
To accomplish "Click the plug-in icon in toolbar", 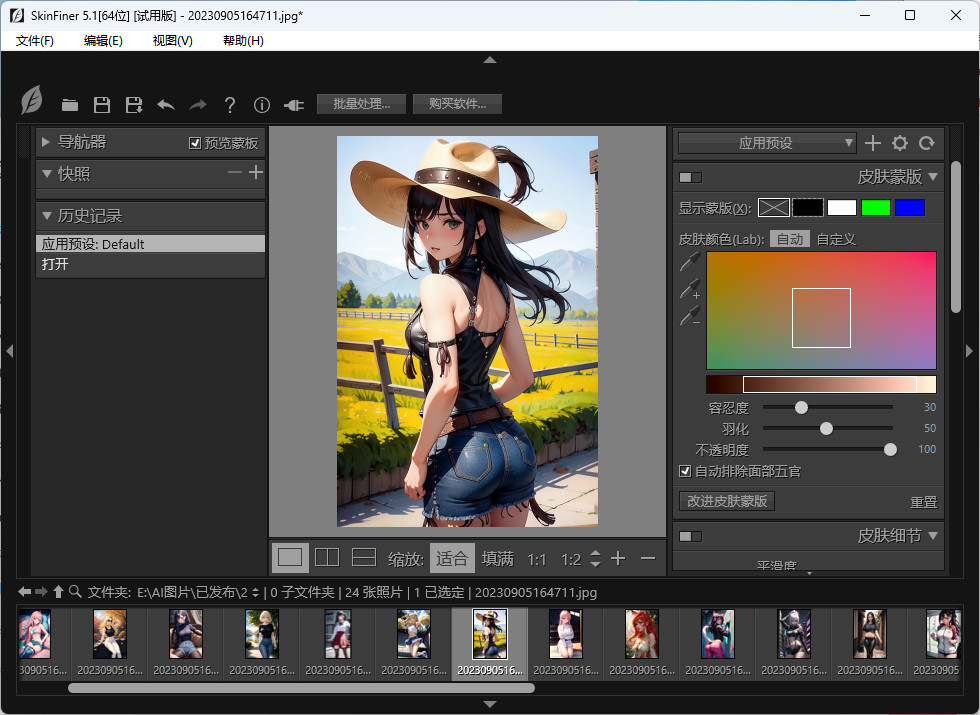I will click(294, 105).
